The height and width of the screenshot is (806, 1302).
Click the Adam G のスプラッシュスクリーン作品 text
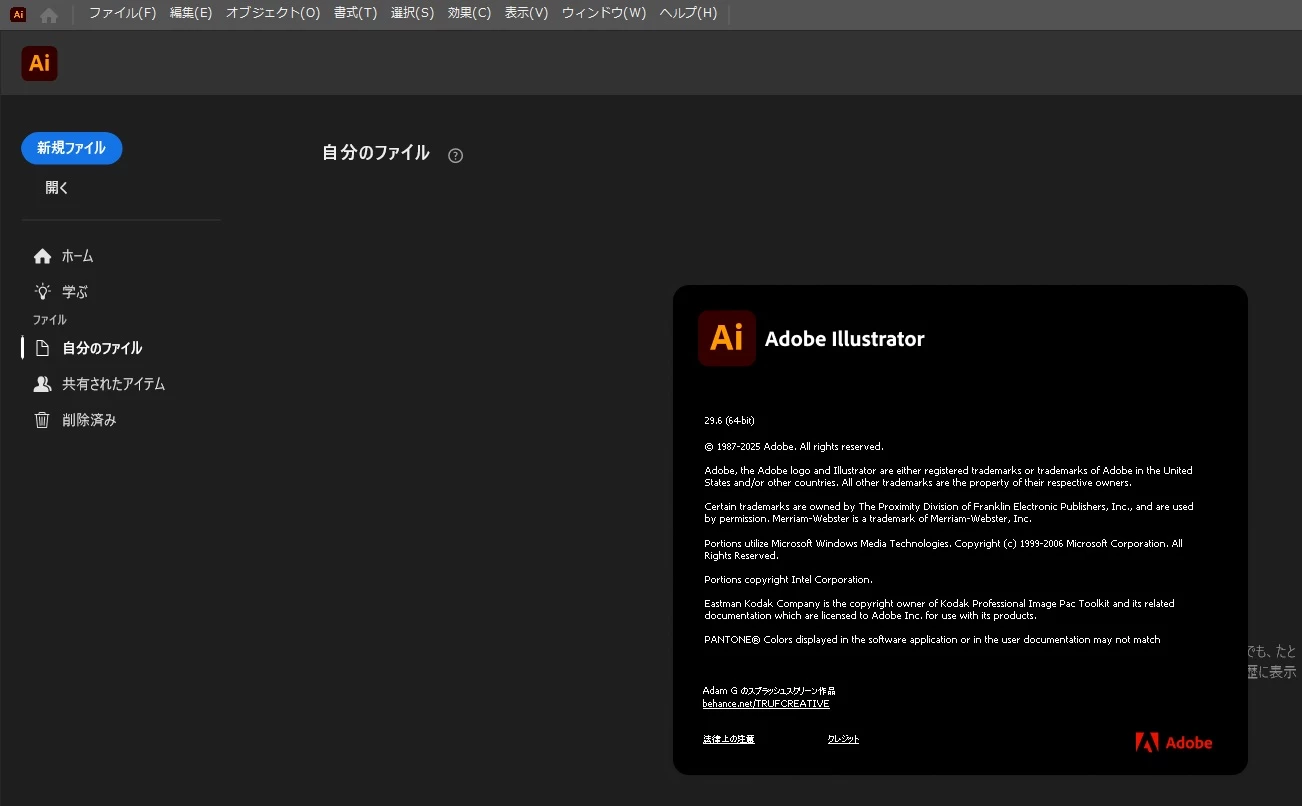tap(769, 691)
